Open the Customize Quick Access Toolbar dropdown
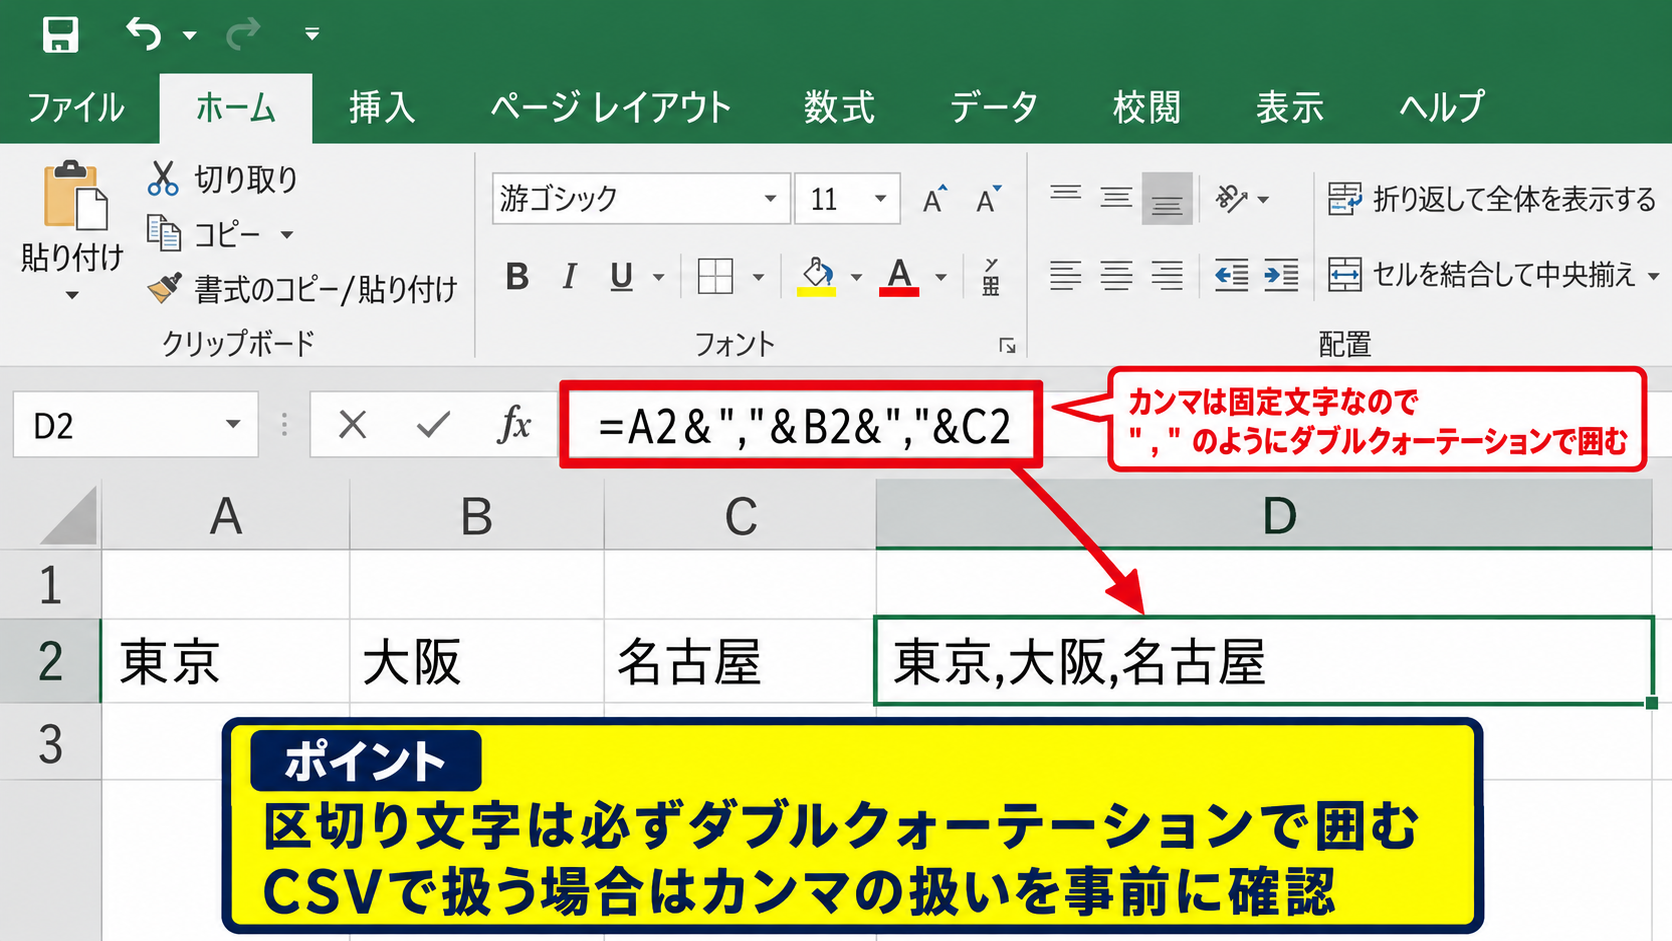The width and height of the screenshot is (1672, 941). [312, 35]
